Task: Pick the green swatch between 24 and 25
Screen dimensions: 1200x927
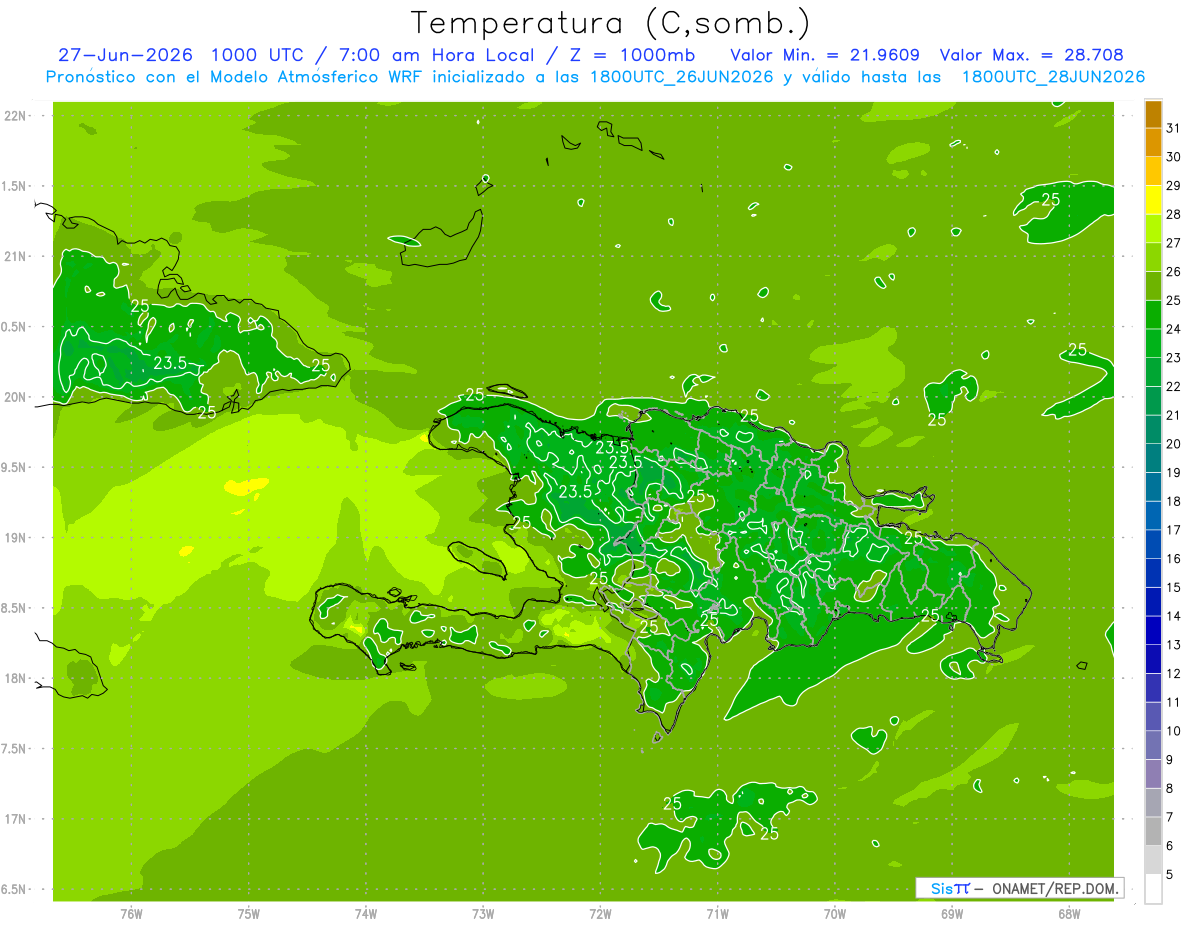Action: click(1153, 315)
